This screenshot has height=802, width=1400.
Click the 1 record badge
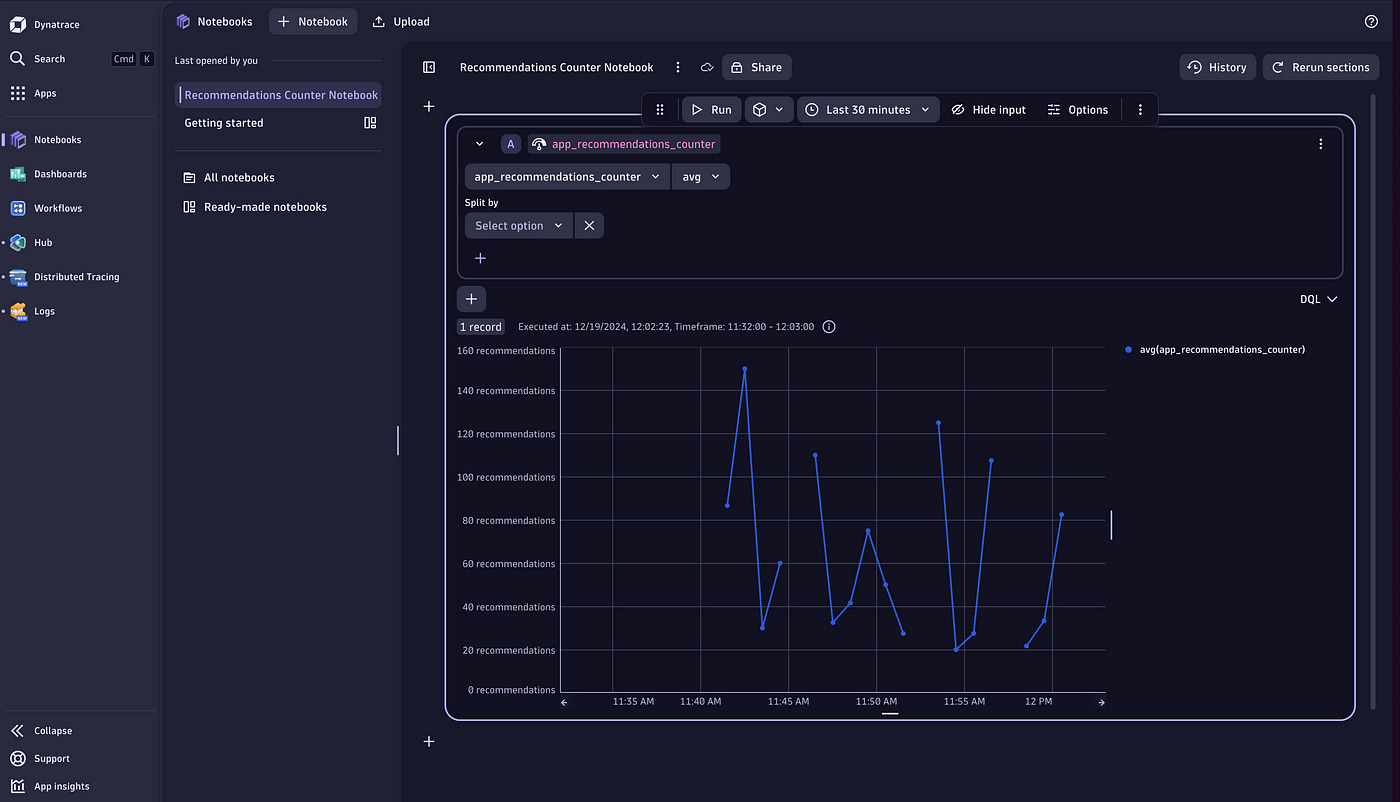pyautogui.click(x=481, y=327)
